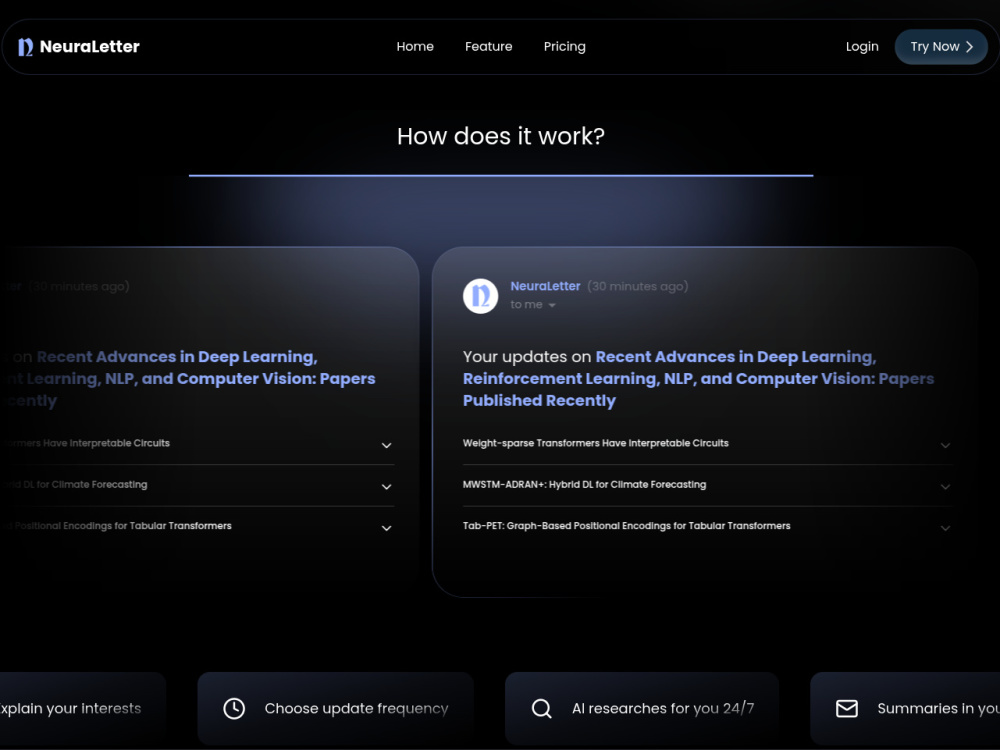
Task: Click the NeuraLetter brand name text
Action: coord(89,47)
